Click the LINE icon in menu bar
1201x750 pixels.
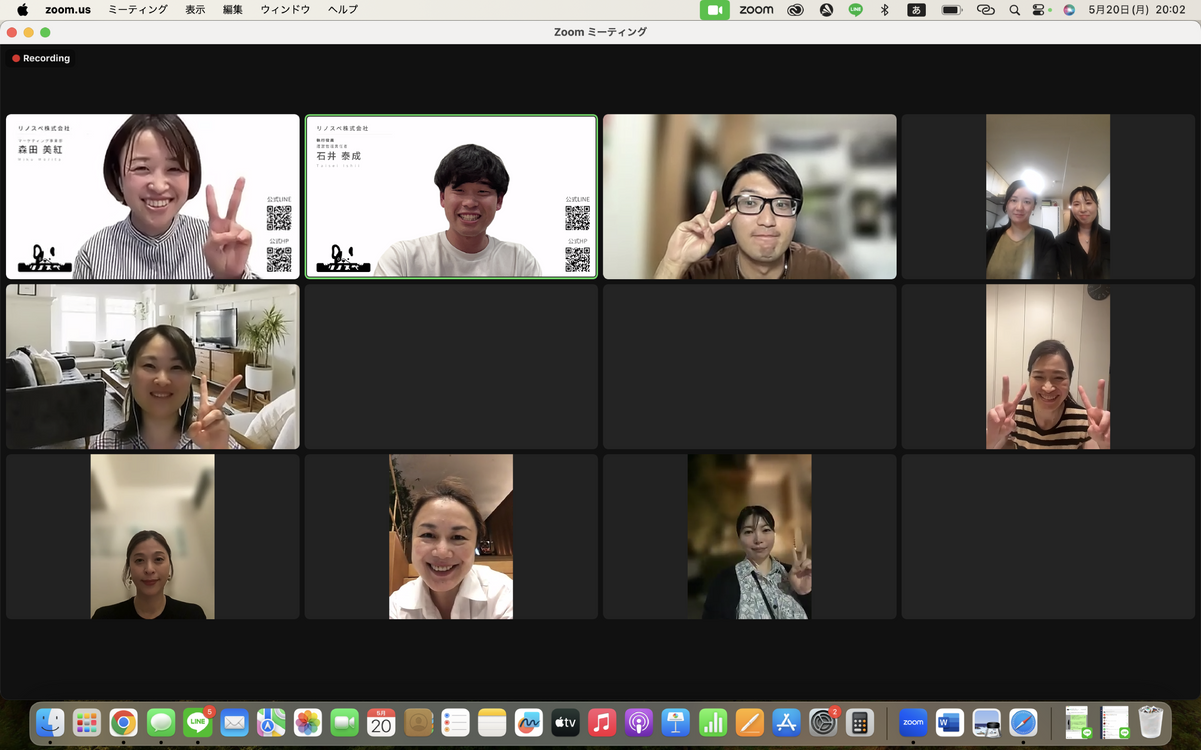click(x=855, y=10)
